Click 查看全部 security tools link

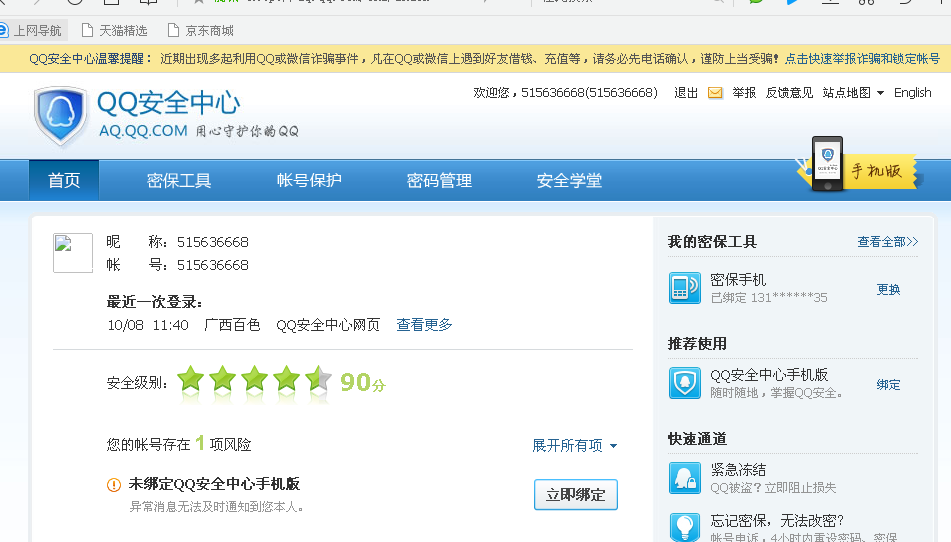pyautogui.click(x=887, y=242)
